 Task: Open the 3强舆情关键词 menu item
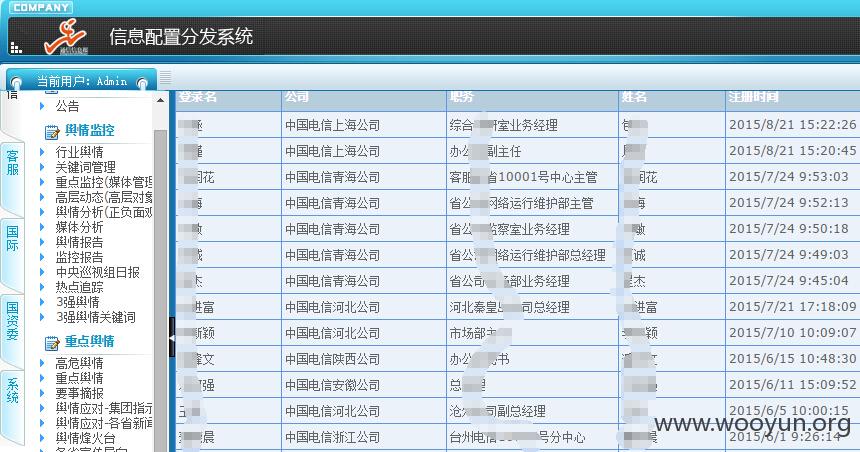point(95,318)
